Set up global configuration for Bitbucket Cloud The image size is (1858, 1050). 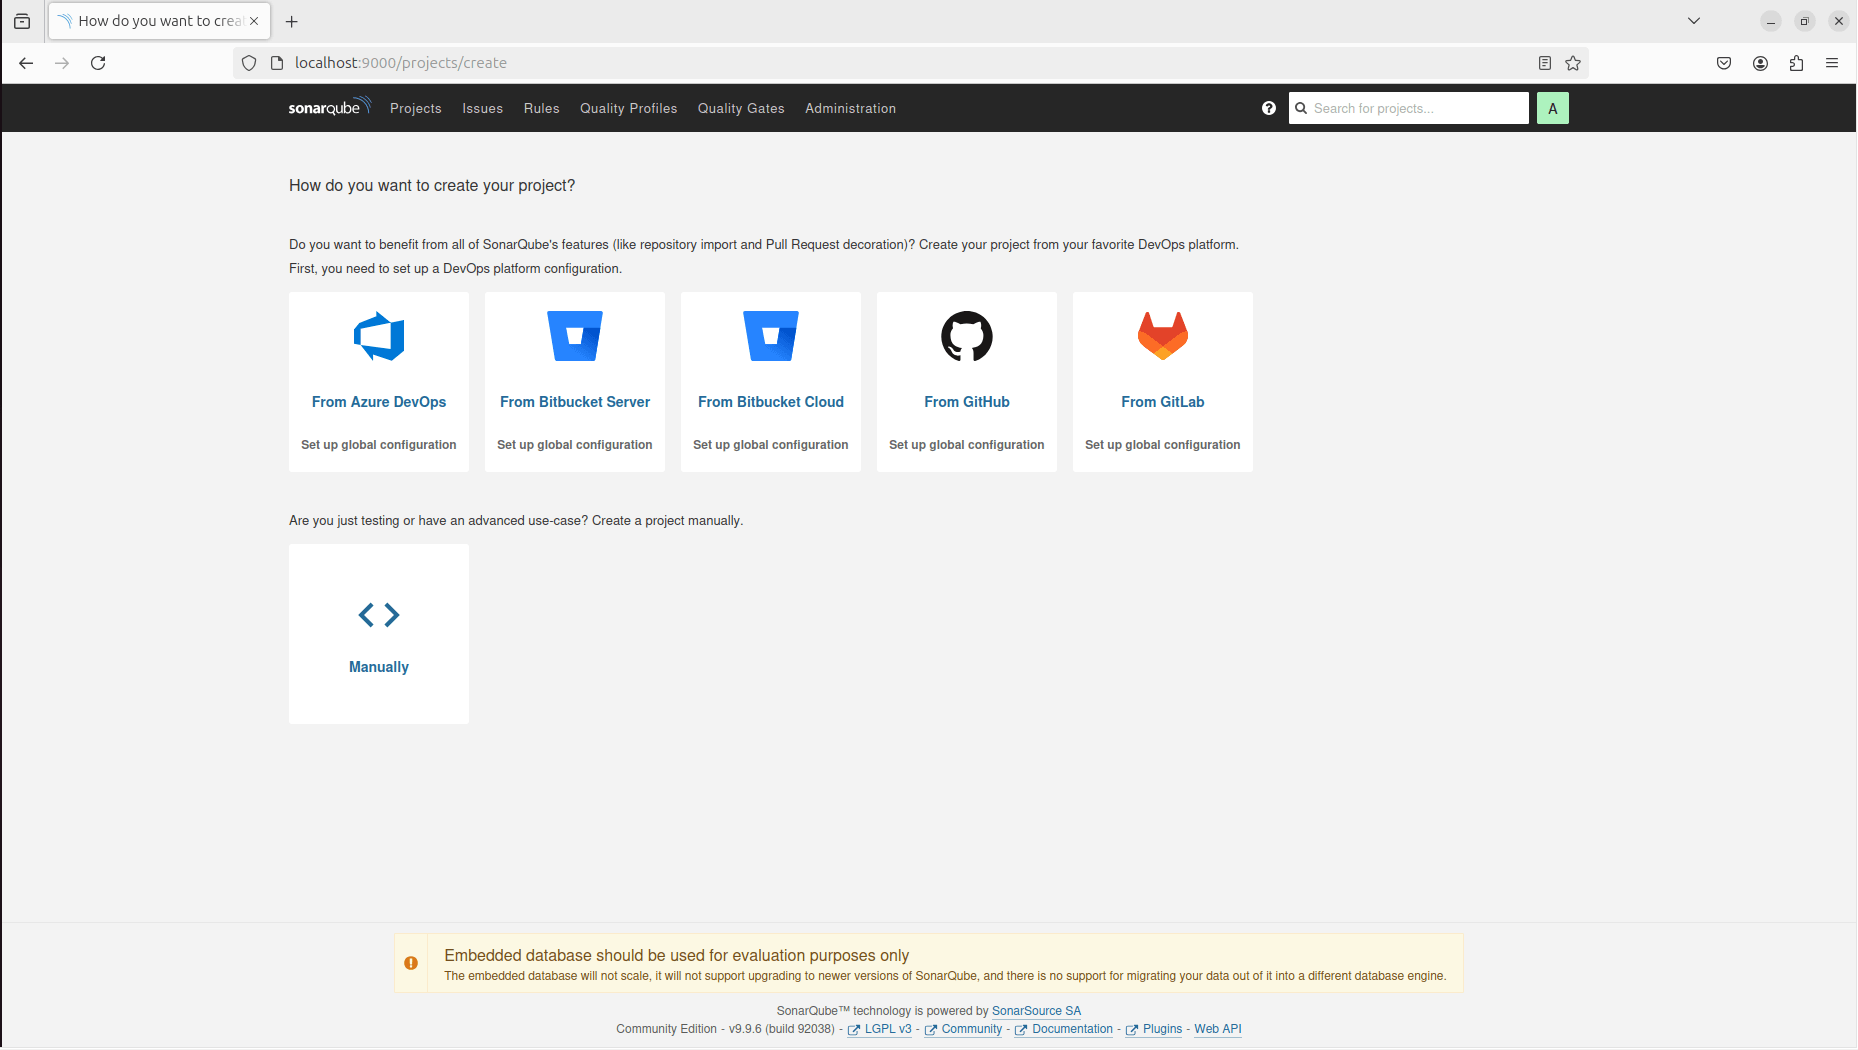click(x=771, y=445)
